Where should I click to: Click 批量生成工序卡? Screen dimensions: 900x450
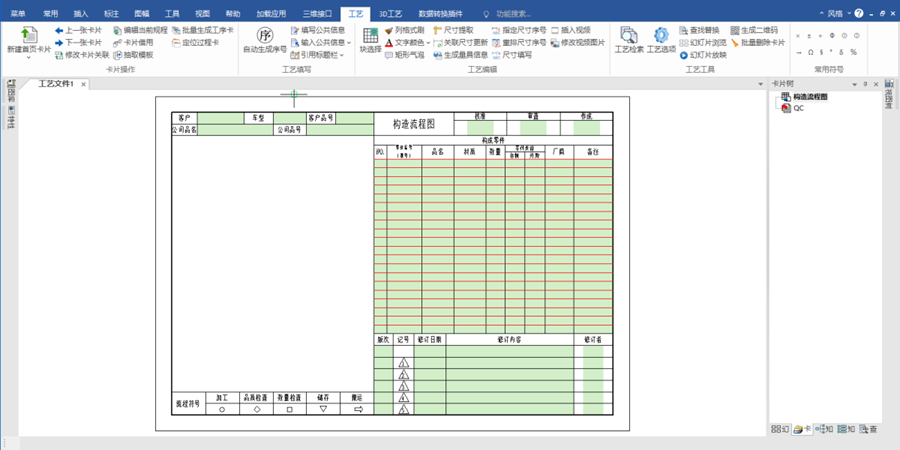[203, 30]
